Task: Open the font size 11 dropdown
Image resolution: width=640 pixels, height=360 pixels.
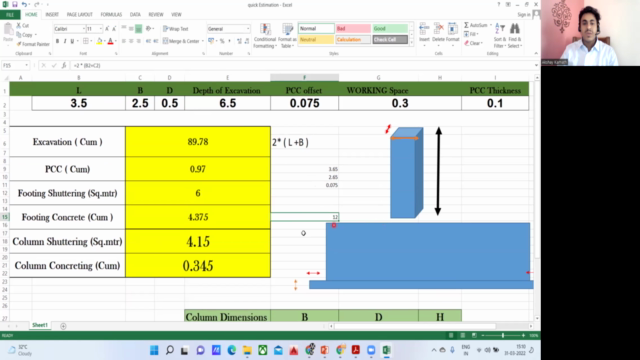Action: point(100,29)
